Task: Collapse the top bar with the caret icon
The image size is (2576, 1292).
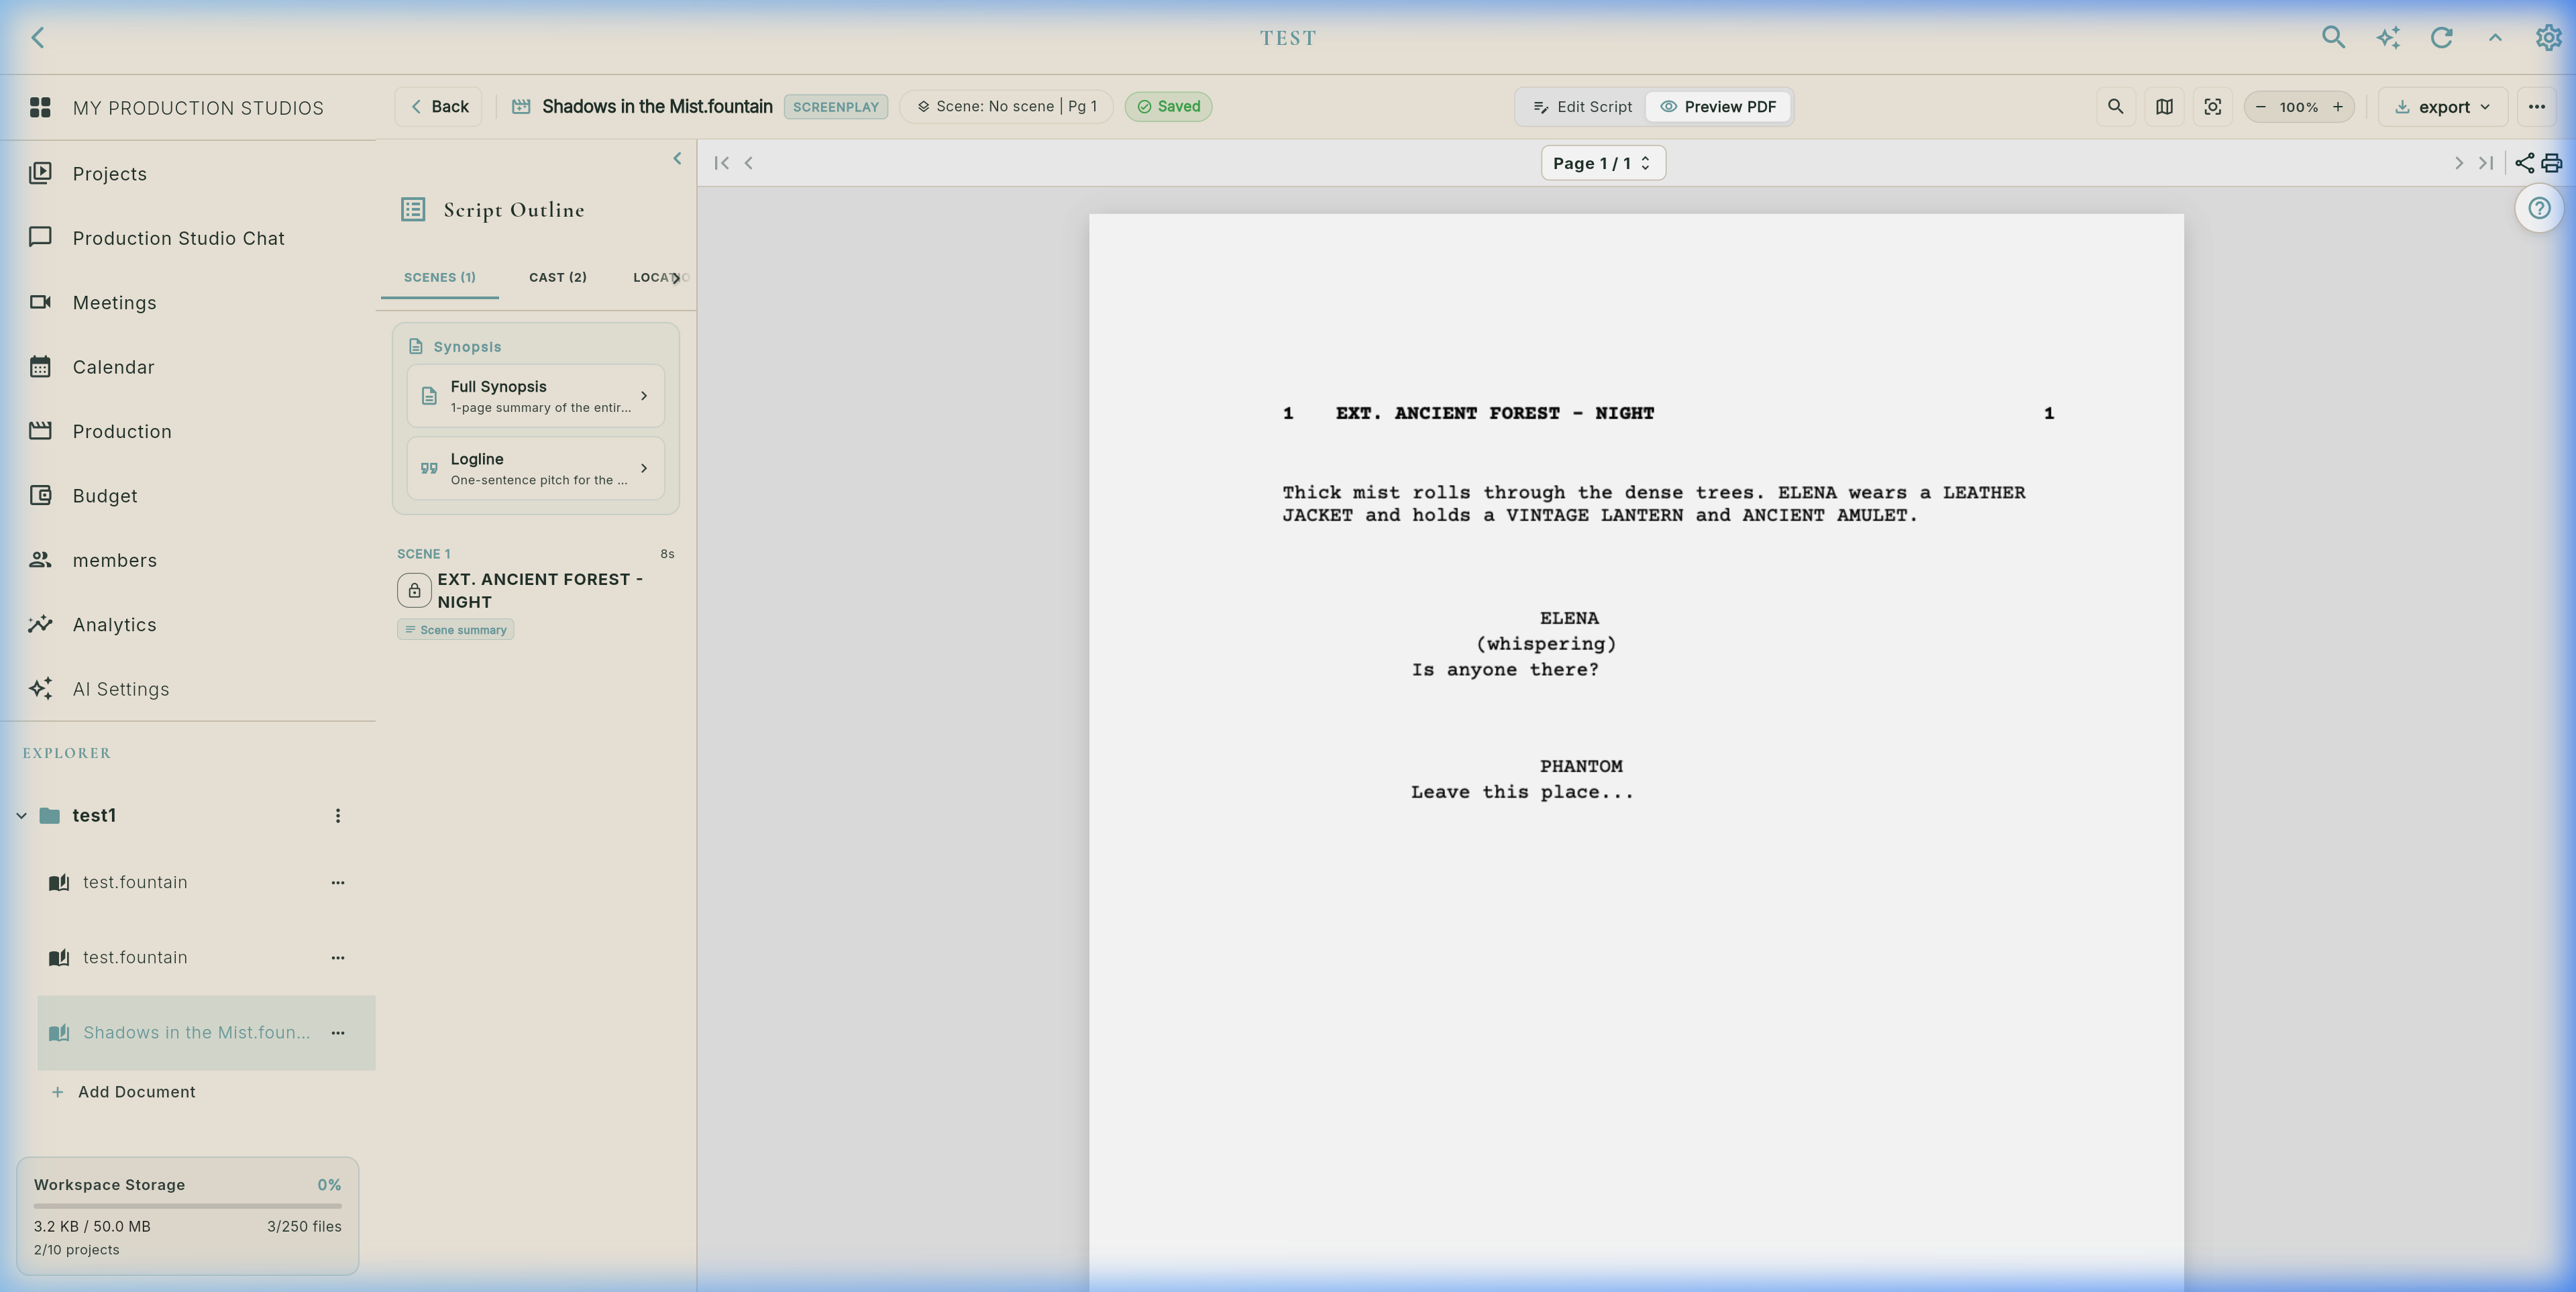Action: click(2495, 37)
